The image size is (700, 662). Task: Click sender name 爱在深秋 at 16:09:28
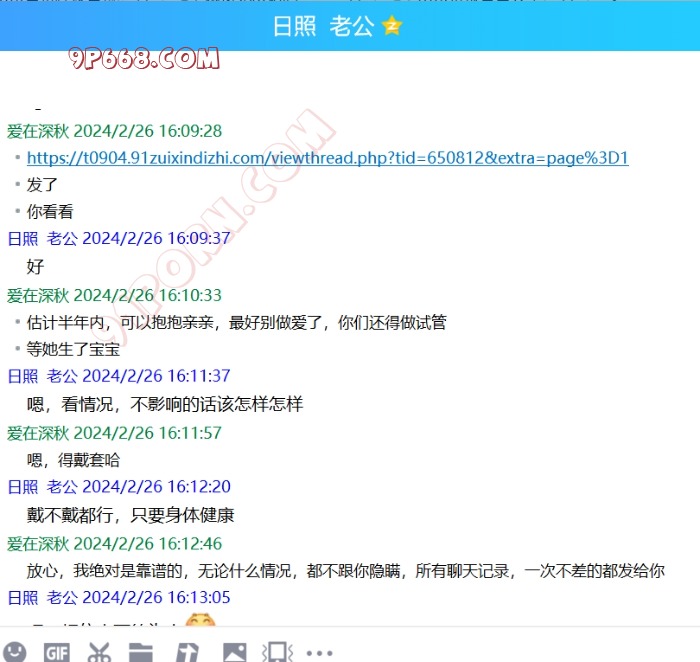pos(38,131)
